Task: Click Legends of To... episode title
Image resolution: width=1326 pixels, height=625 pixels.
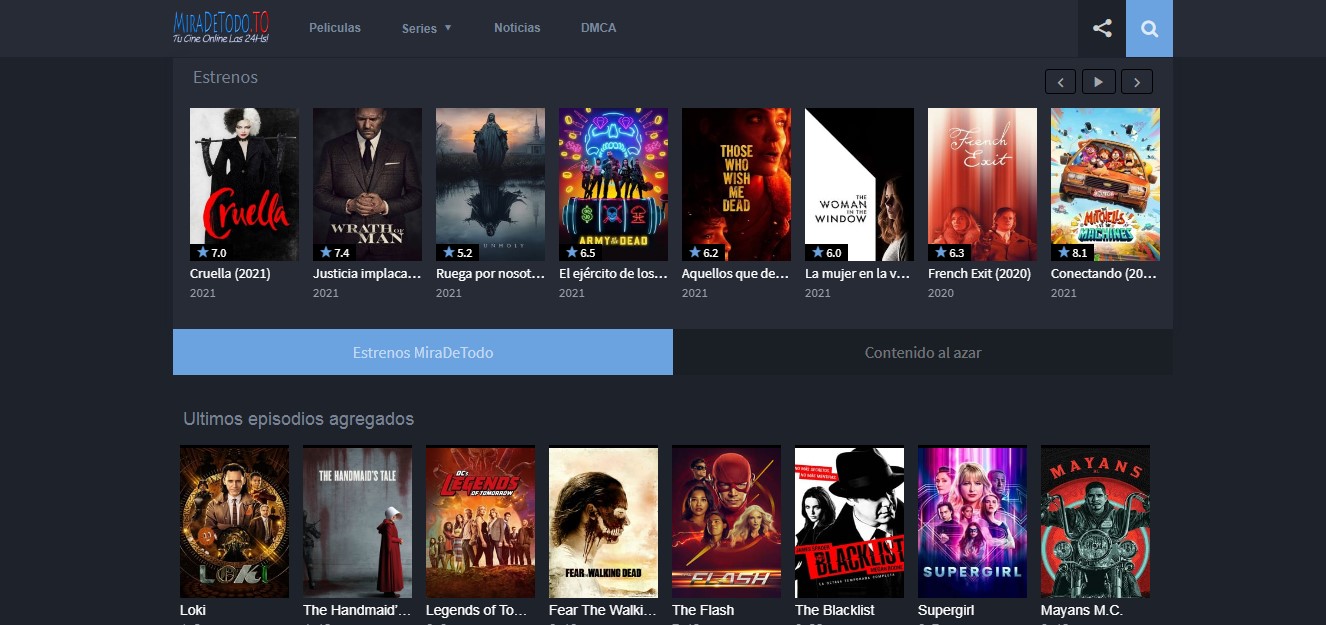Action: (477, 610)
